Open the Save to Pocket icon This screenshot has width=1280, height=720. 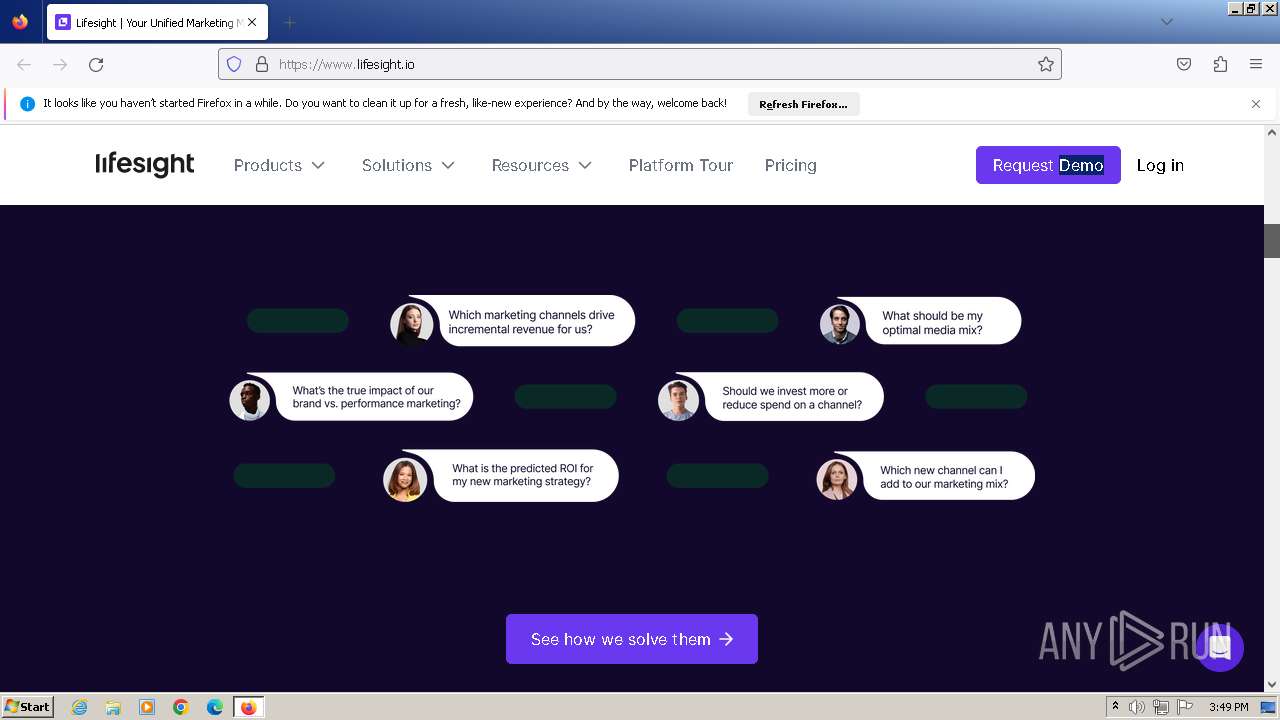[x=1184, y=64]
